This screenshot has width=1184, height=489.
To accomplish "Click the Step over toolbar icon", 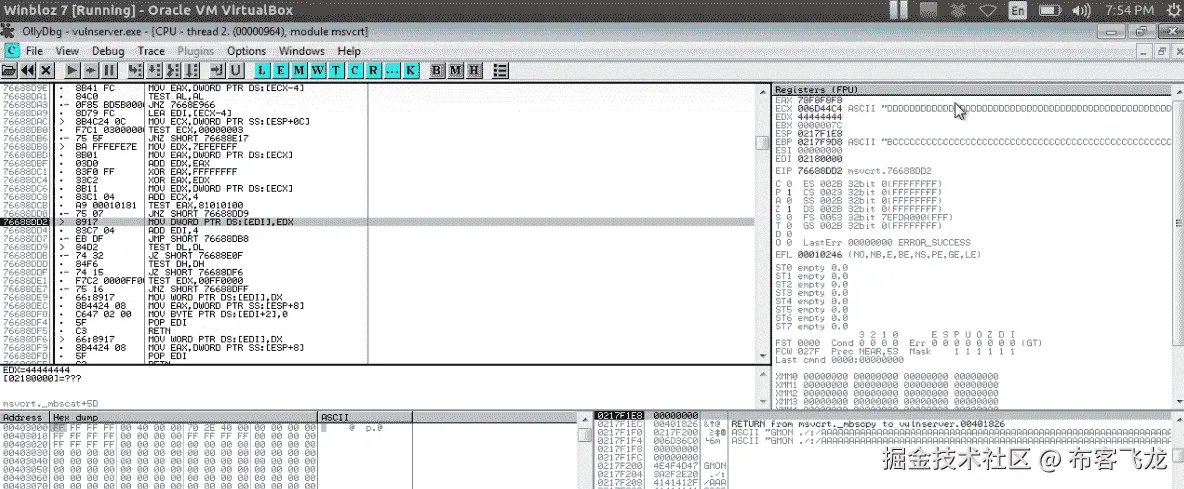I will (154, 70).
